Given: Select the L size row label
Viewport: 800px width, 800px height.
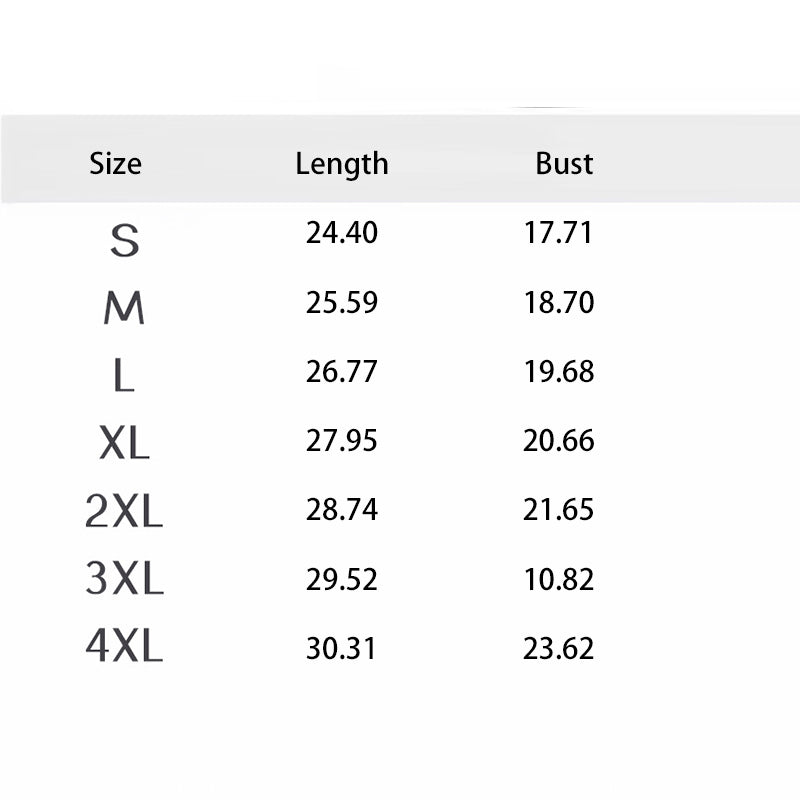Looking at the screenshot, I should 123,375.
